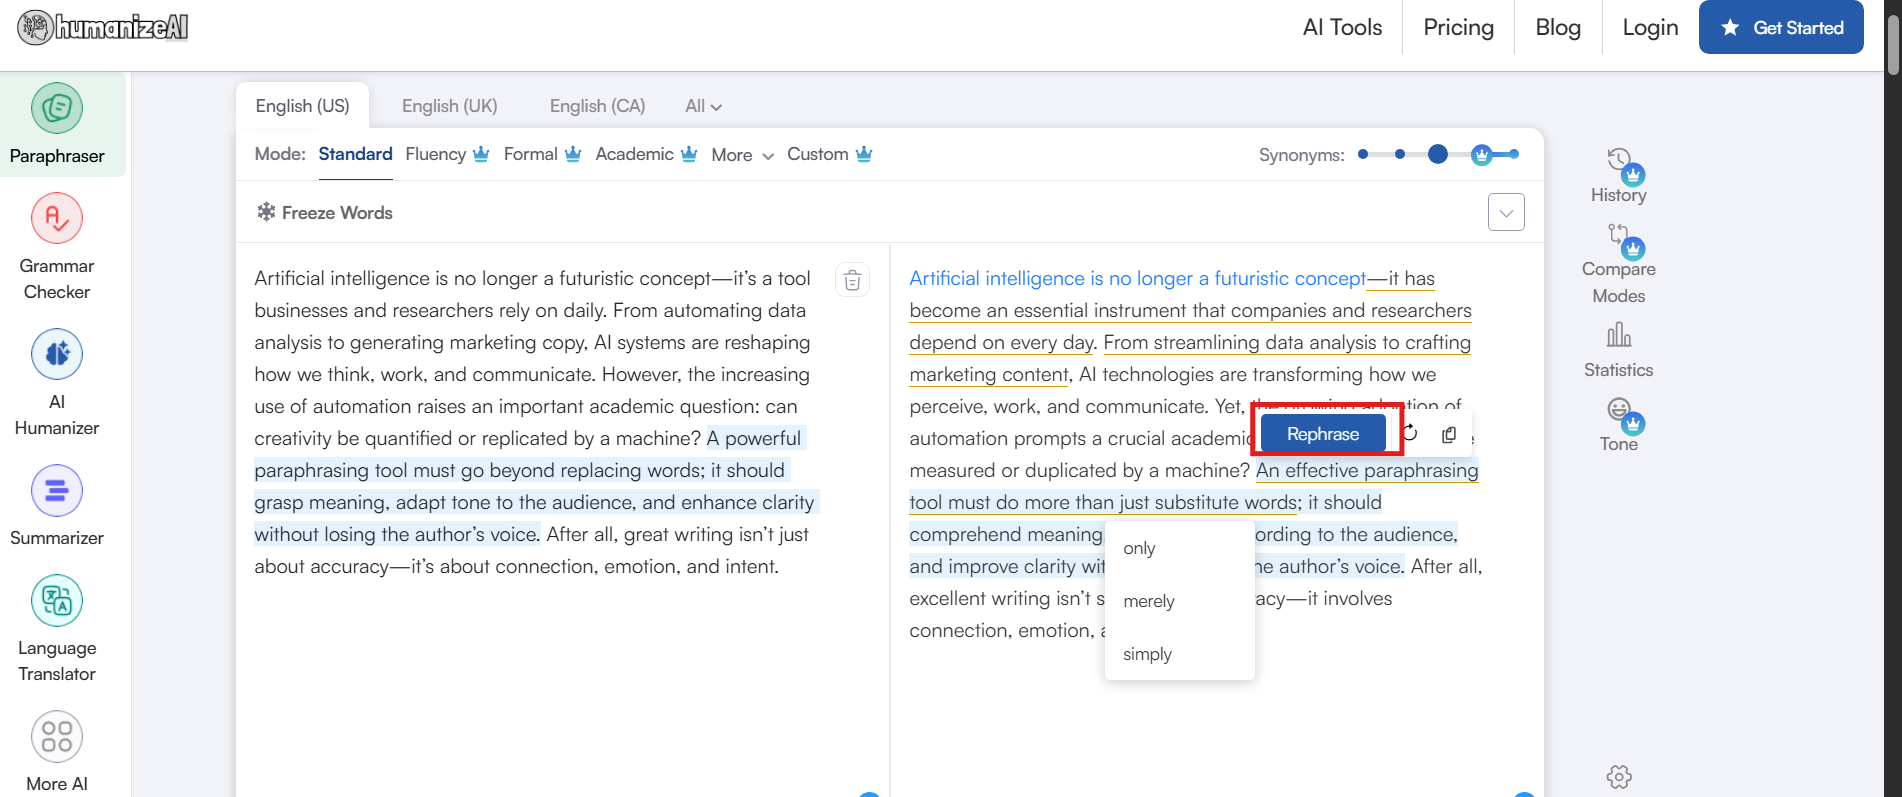
Task: Open the Paraphraser tool in sidebar
Action: pyautogui.click(x=57, y=124)
